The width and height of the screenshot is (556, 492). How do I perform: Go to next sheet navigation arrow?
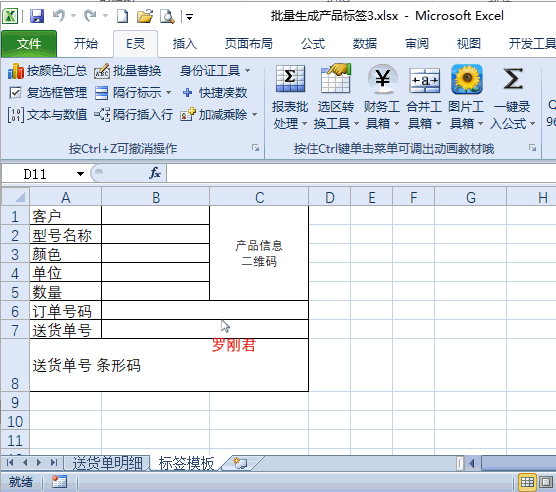[x=39, y=463]
